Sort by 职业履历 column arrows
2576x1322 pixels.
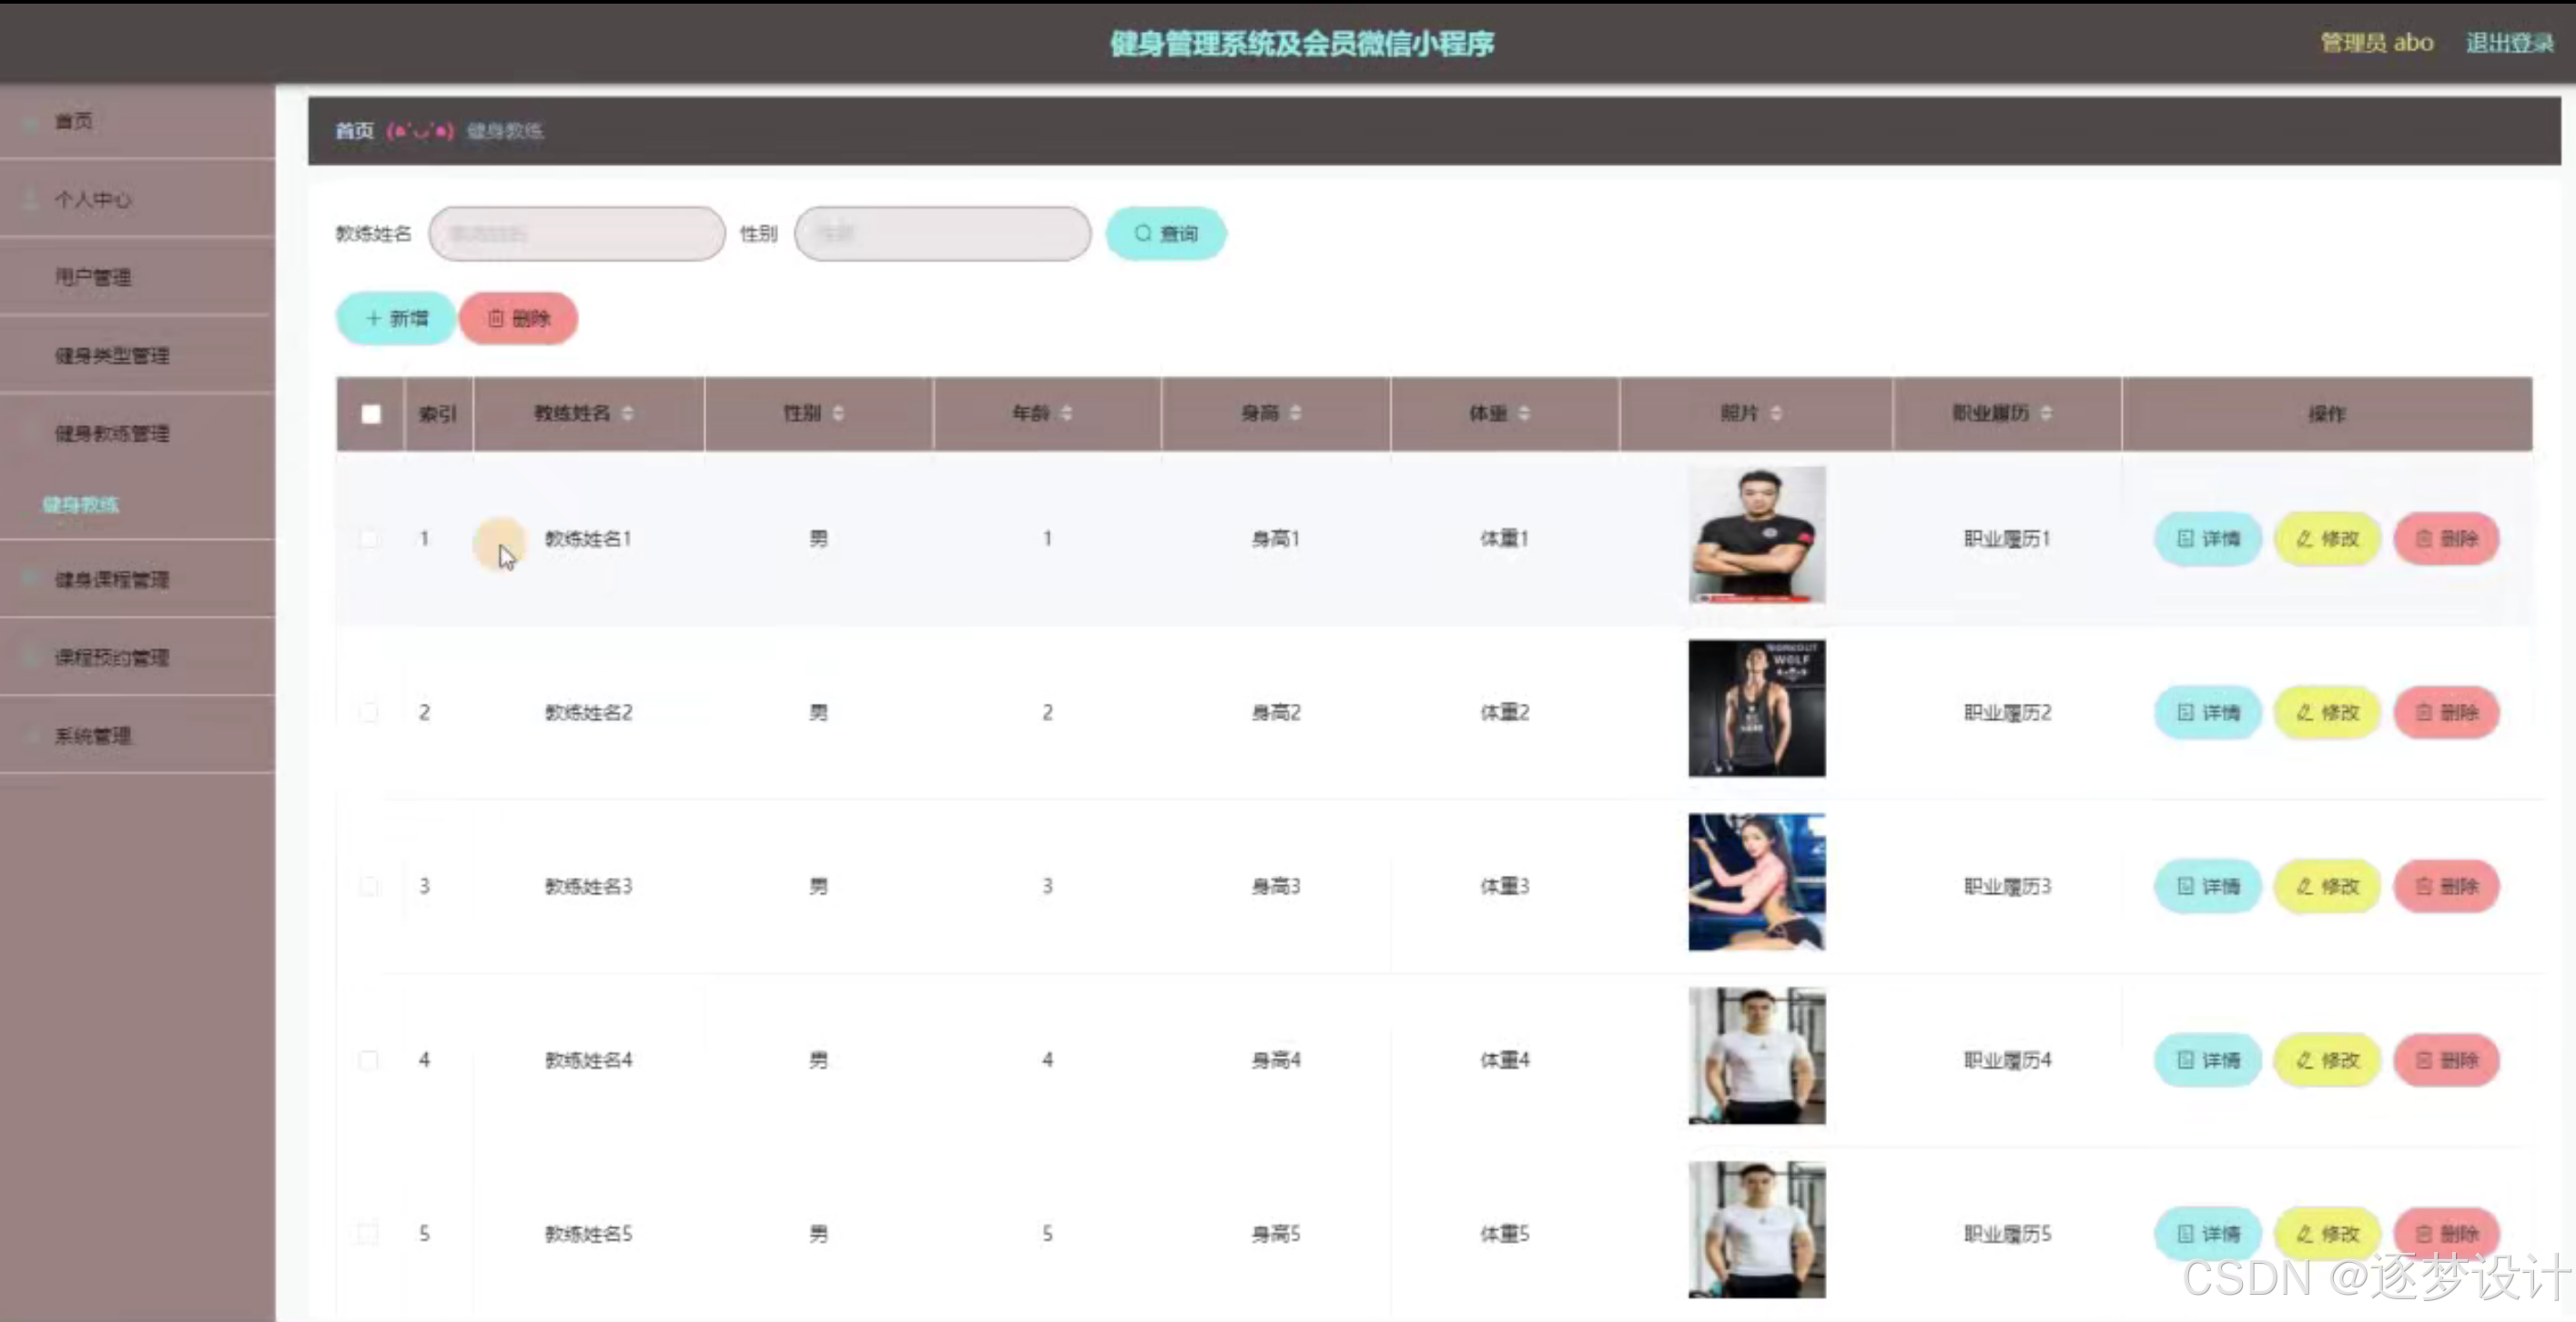tap(2046, 413)
